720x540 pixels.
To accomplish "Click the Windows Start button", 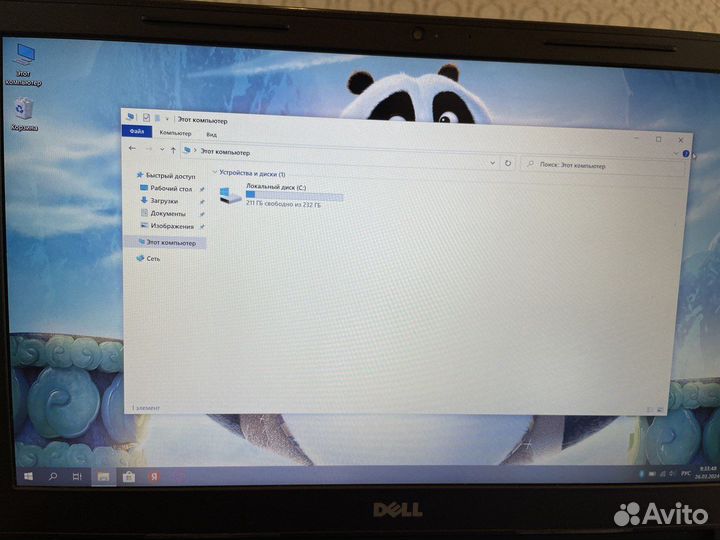I will pos(28,477).
